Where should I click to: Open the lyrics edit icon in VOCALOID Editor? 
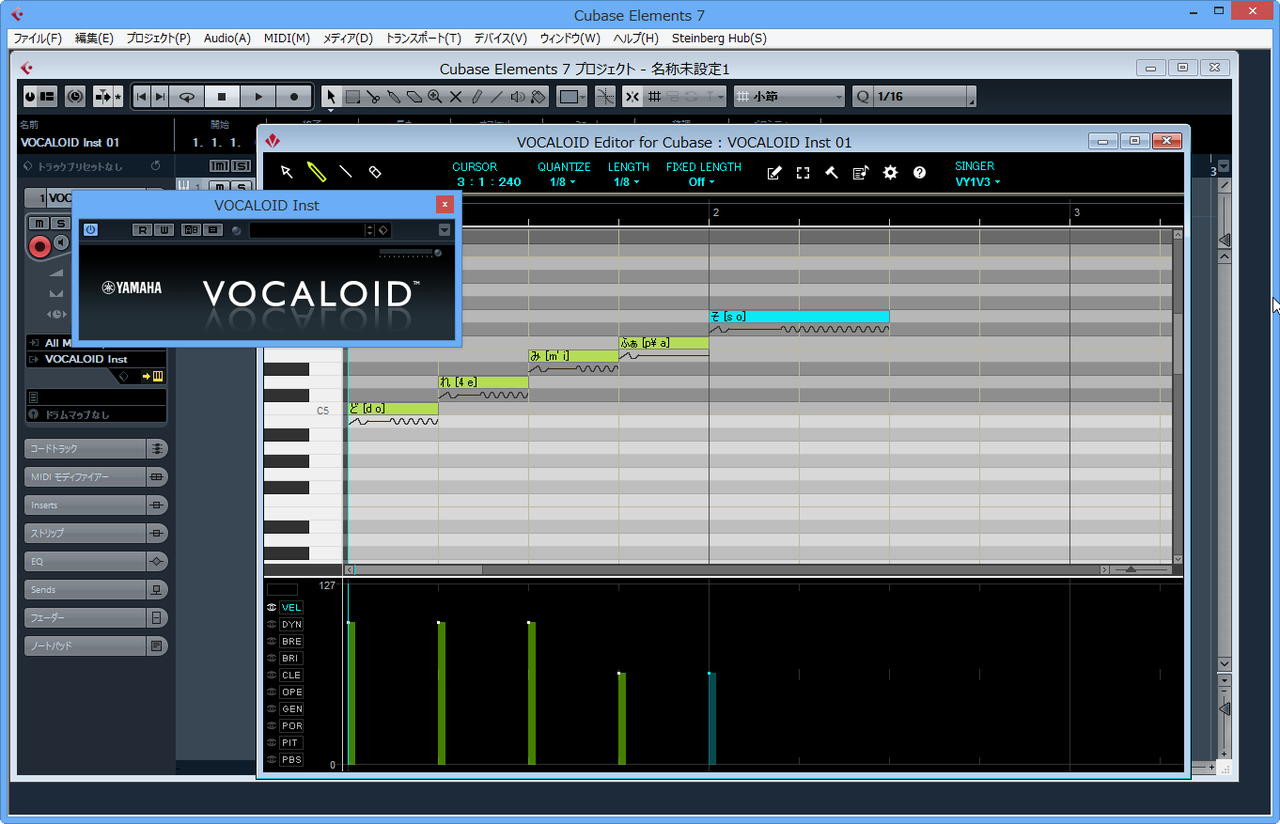click(x=773, y=173)
